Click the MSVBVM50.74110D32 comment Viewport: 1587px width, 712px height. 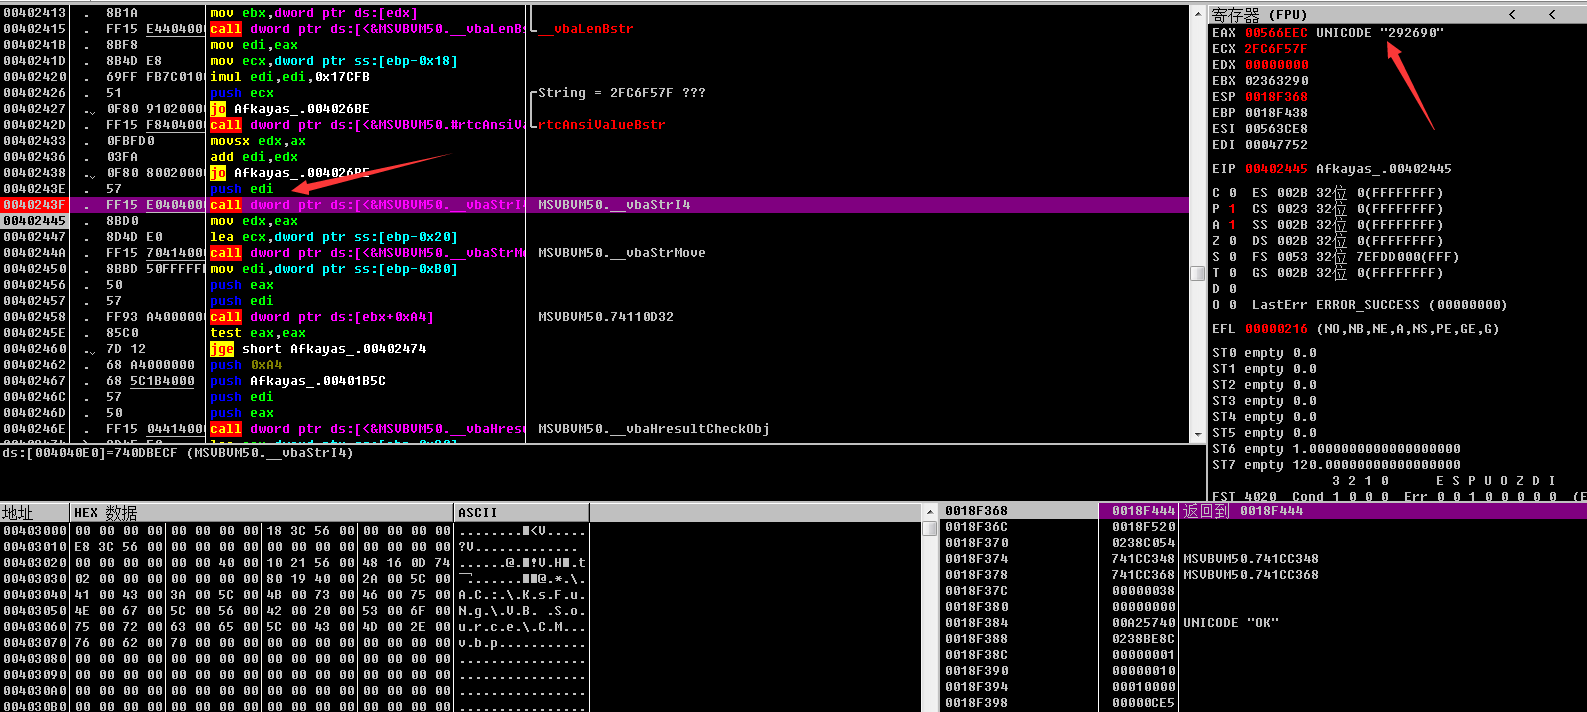click(x=606, y=317)
